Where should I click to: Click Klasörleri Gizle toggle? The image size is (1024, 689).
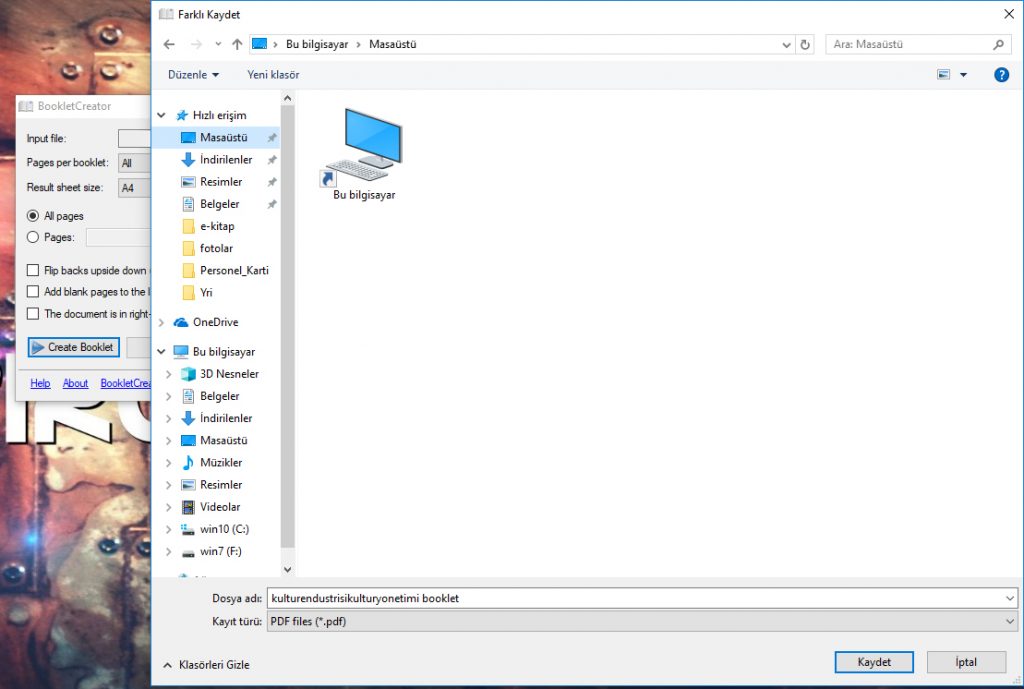[206, 665]
